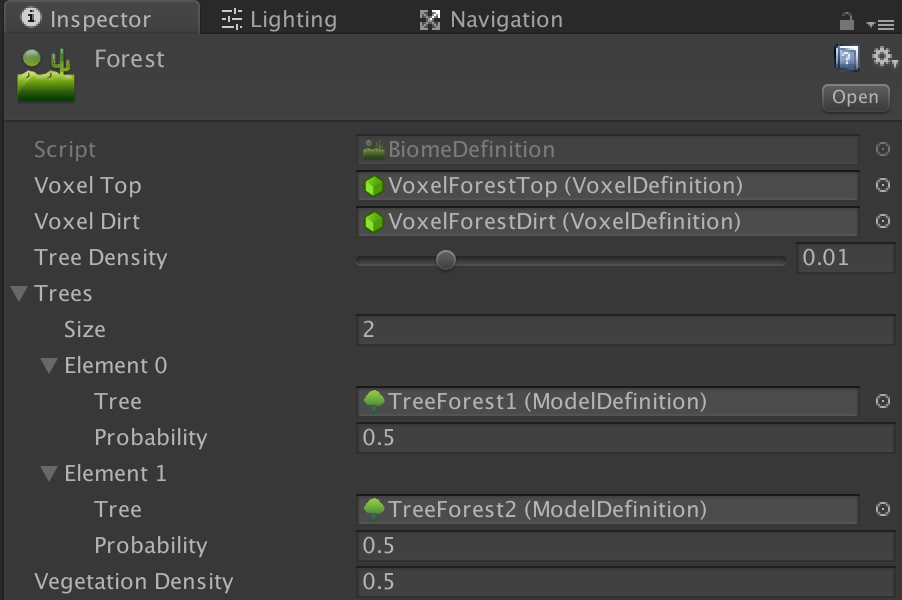Screen dimensions: 902x600
Task: Click the Open button
Action: [855, 98]
